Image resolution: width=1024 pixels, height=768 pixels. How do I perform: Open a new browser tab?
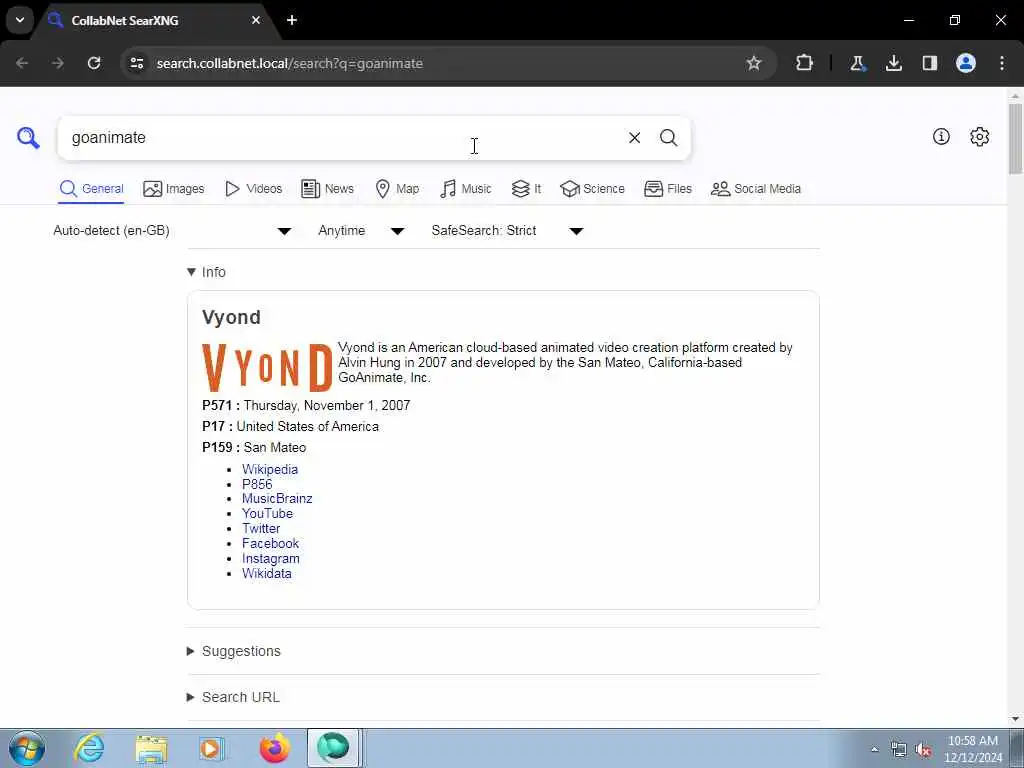point(292,20)
